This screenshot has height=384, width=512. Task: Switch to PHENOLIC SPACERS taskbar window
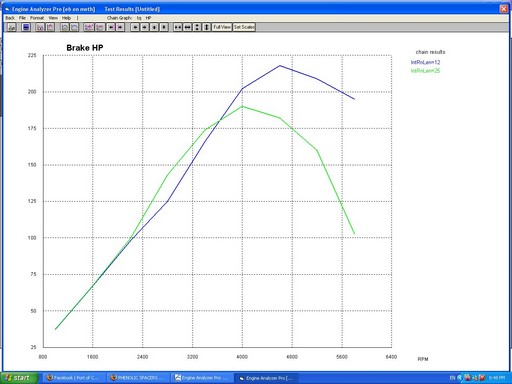[137, 378]
